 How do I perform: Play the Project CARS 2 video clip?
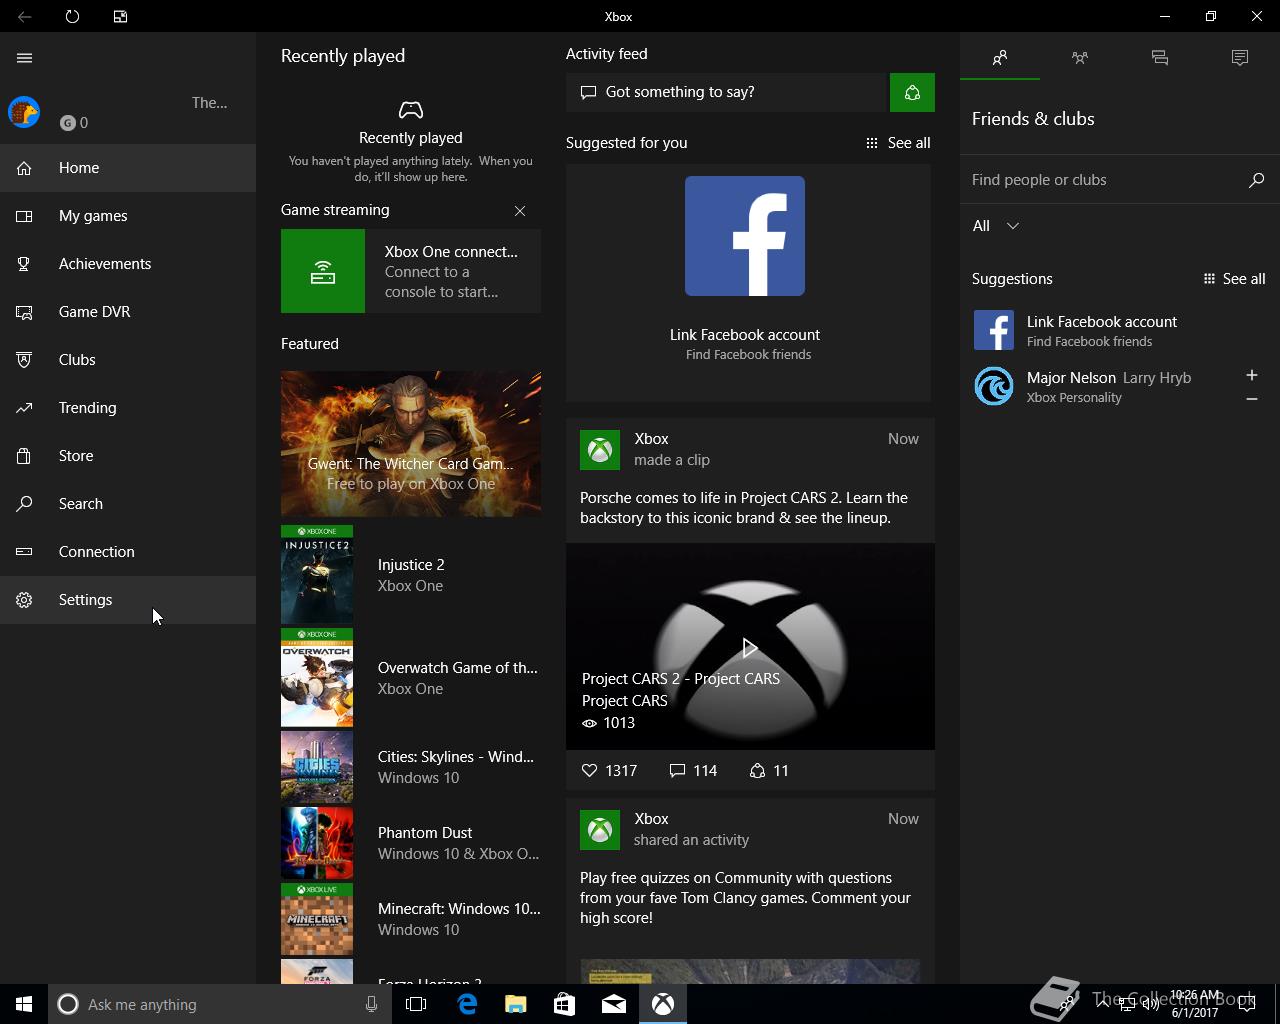click(750, 648)
